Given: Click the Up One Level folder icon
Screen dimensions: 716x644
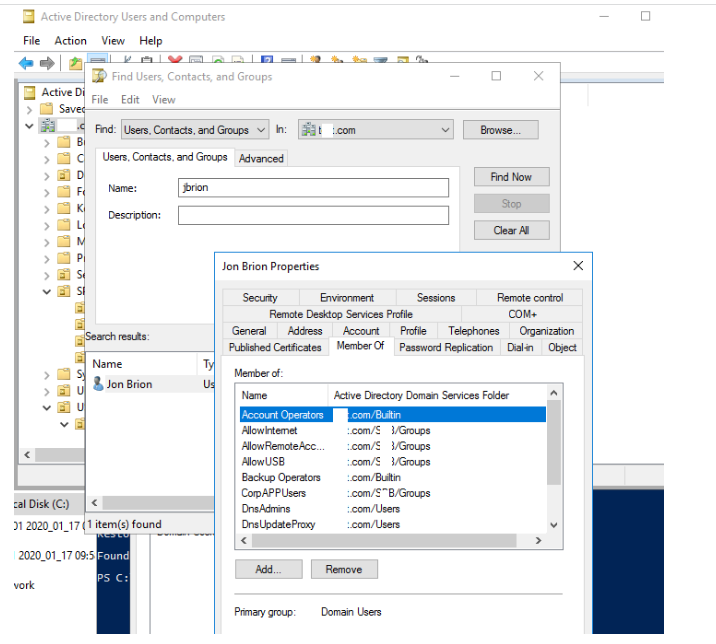Looking at the screenshot, I should click(x=75, y=63).
